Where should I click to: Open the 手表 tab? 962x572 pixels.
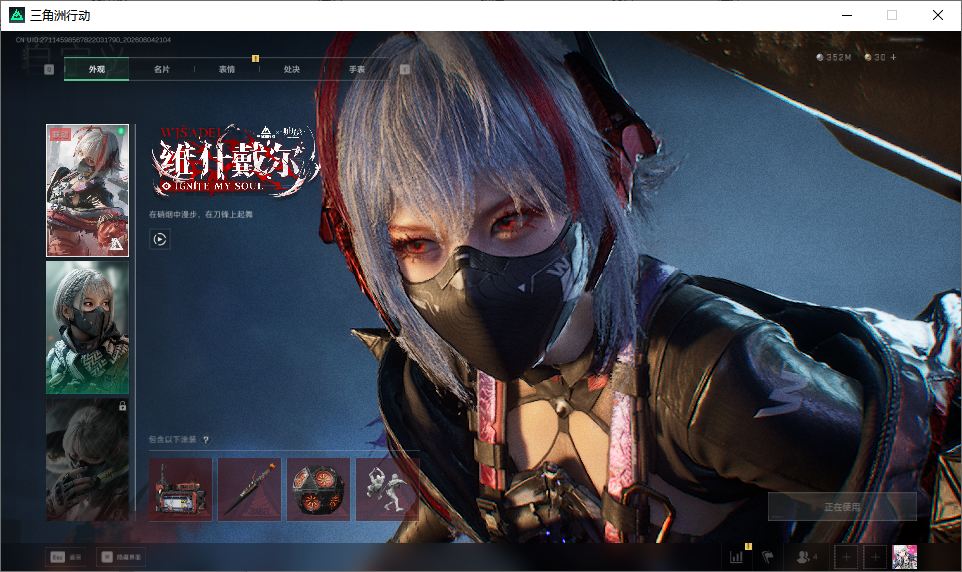point(357,69)
